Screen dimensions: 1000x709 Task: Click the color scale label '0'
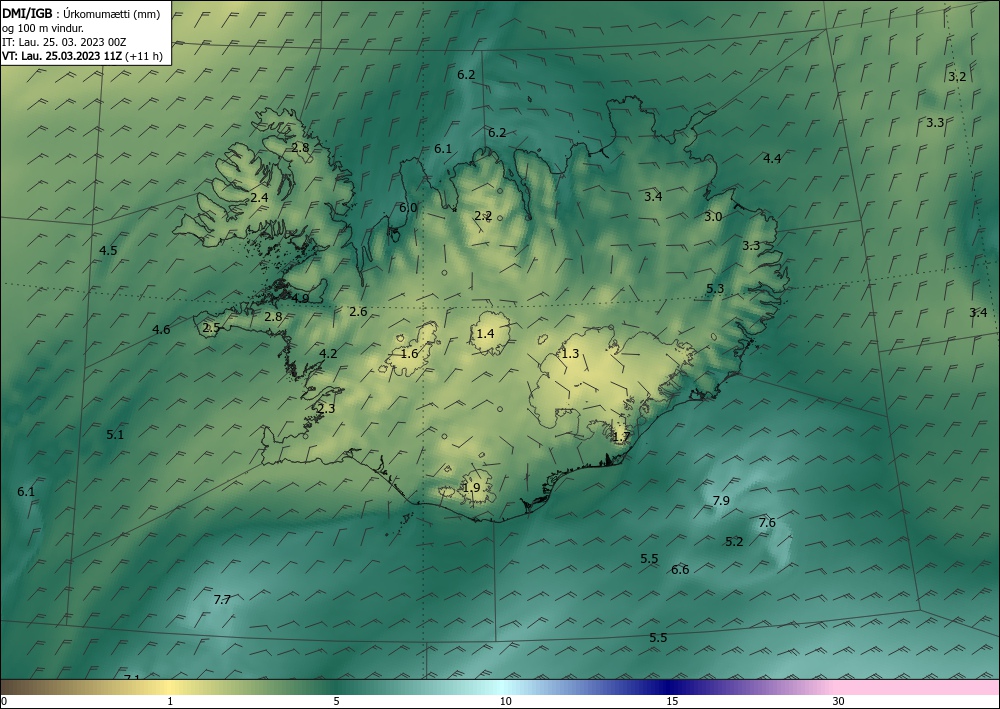(4, 701)
